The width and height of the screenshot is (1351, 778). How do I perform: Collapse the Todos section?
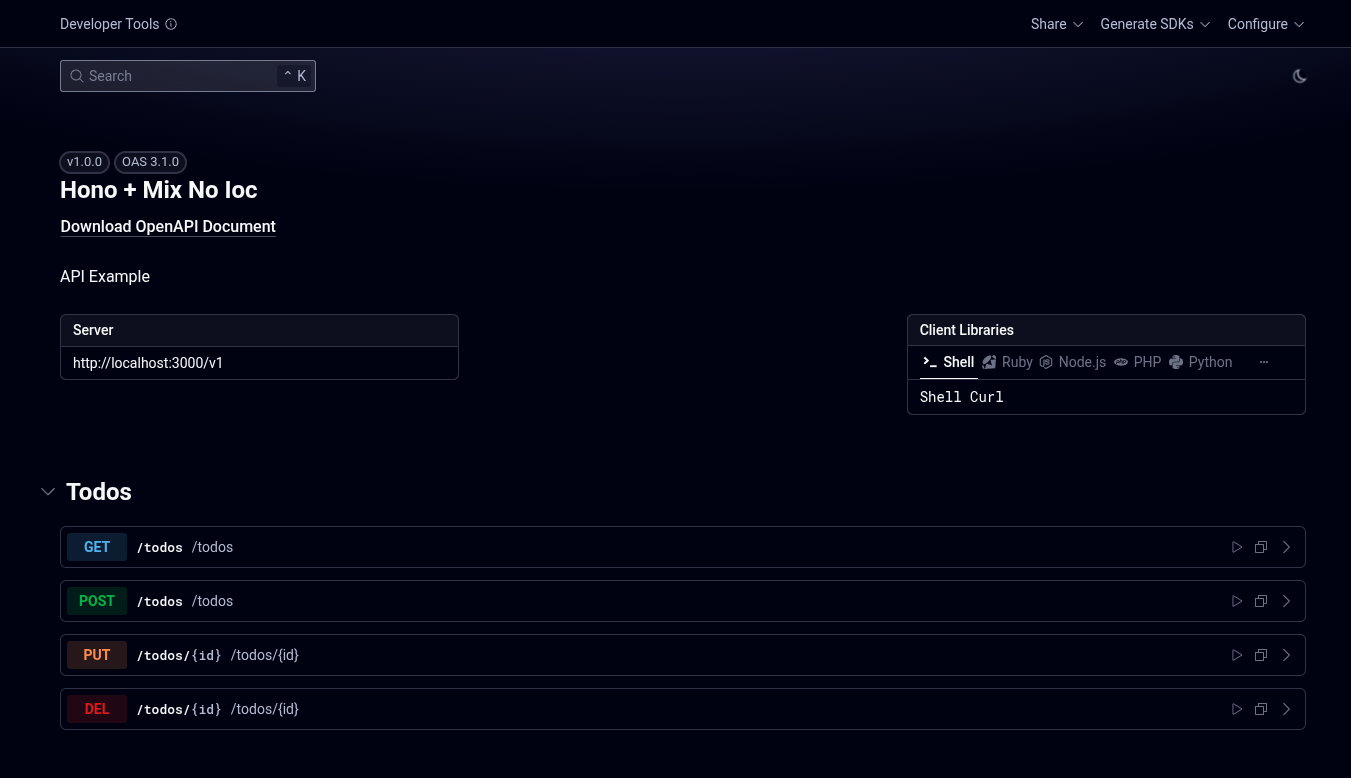tap(48, 492)
